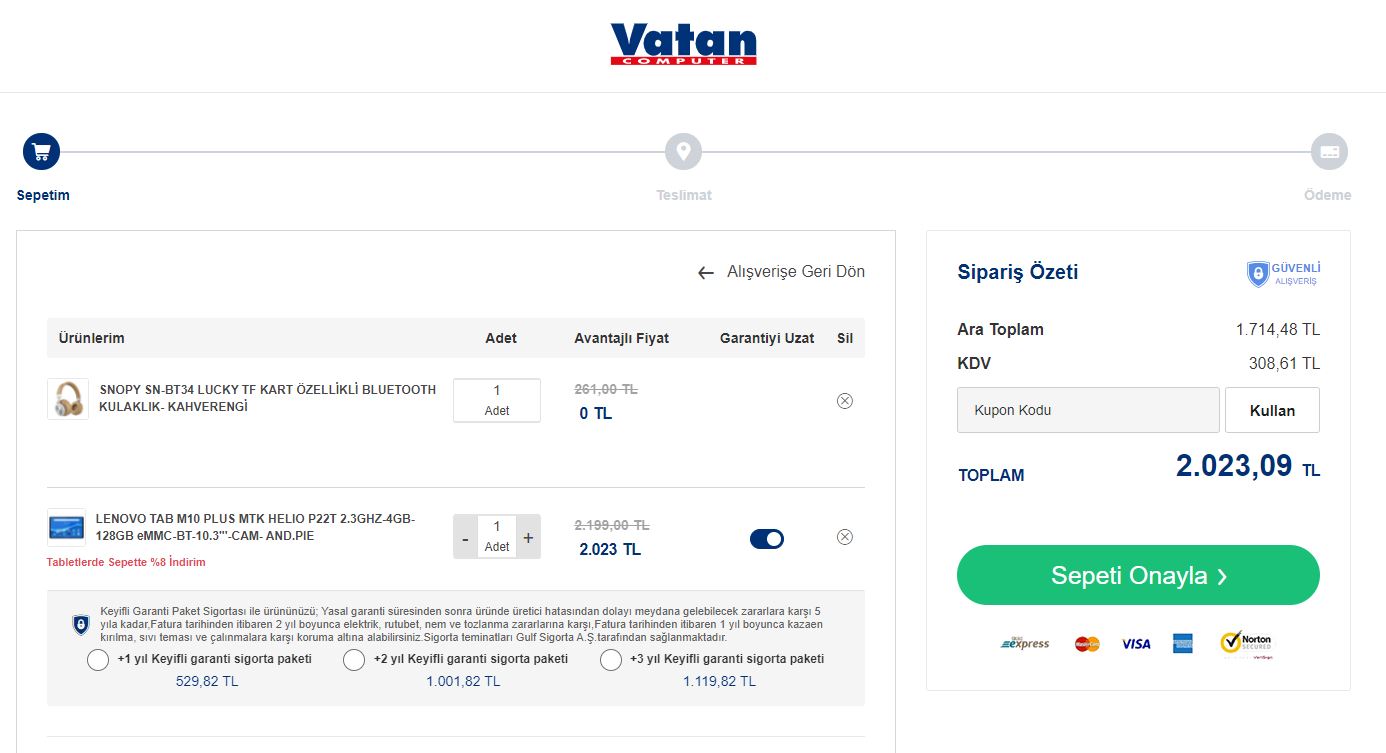Decrease Lenovo tablet quantity with minus

465,537
